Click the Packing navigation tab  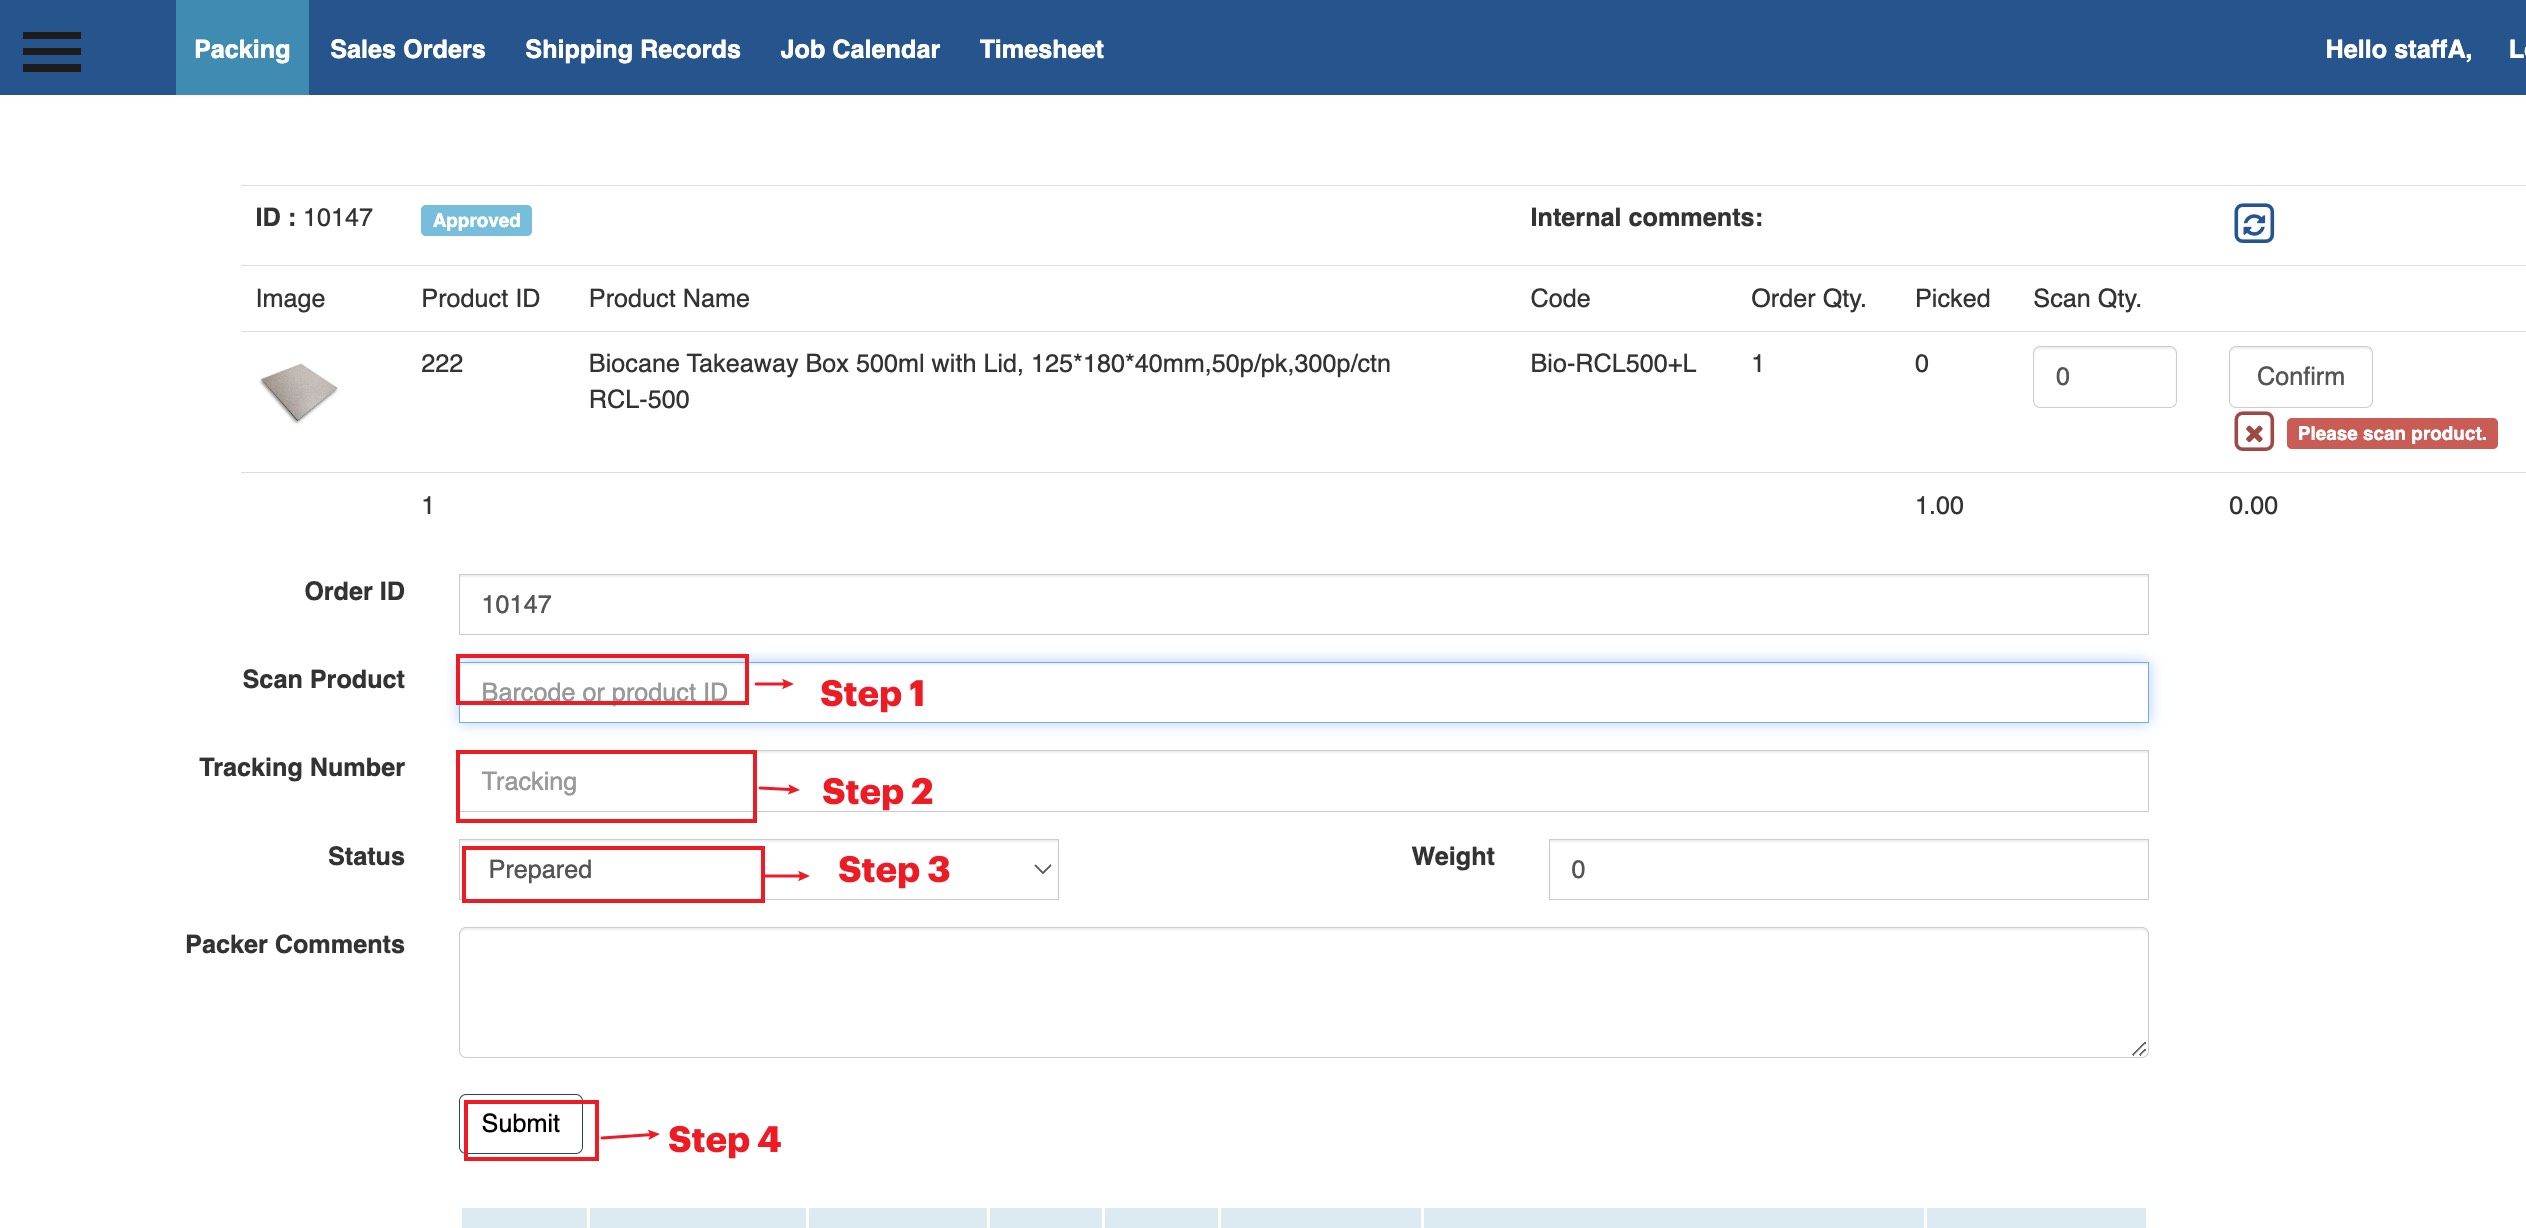[242, 47]
